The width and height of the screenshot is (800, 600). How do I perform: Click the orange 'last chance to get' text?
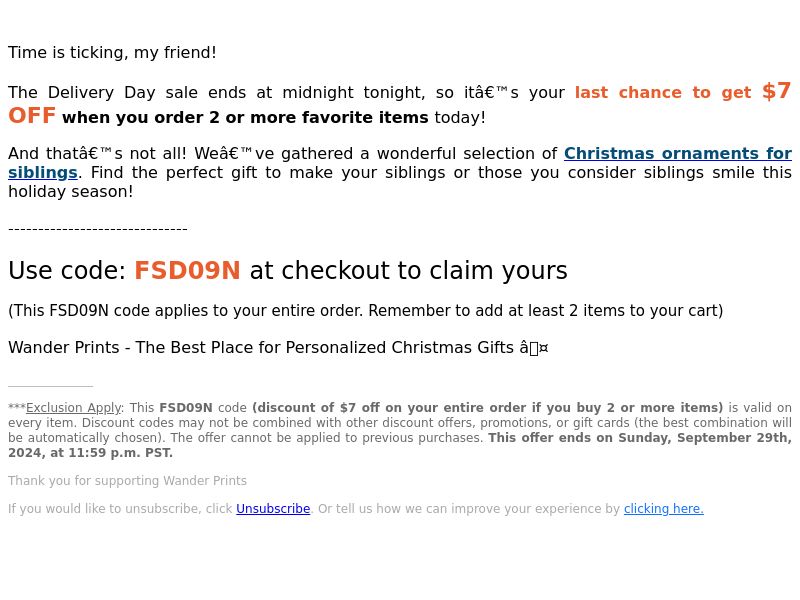click(x=663, y=92)
